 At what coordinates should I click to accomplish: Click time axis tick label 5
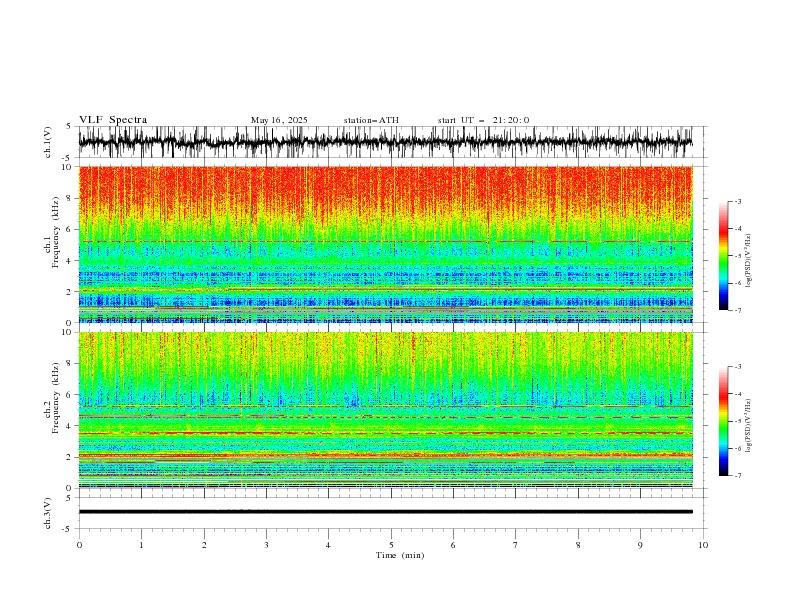click(391, 545)
